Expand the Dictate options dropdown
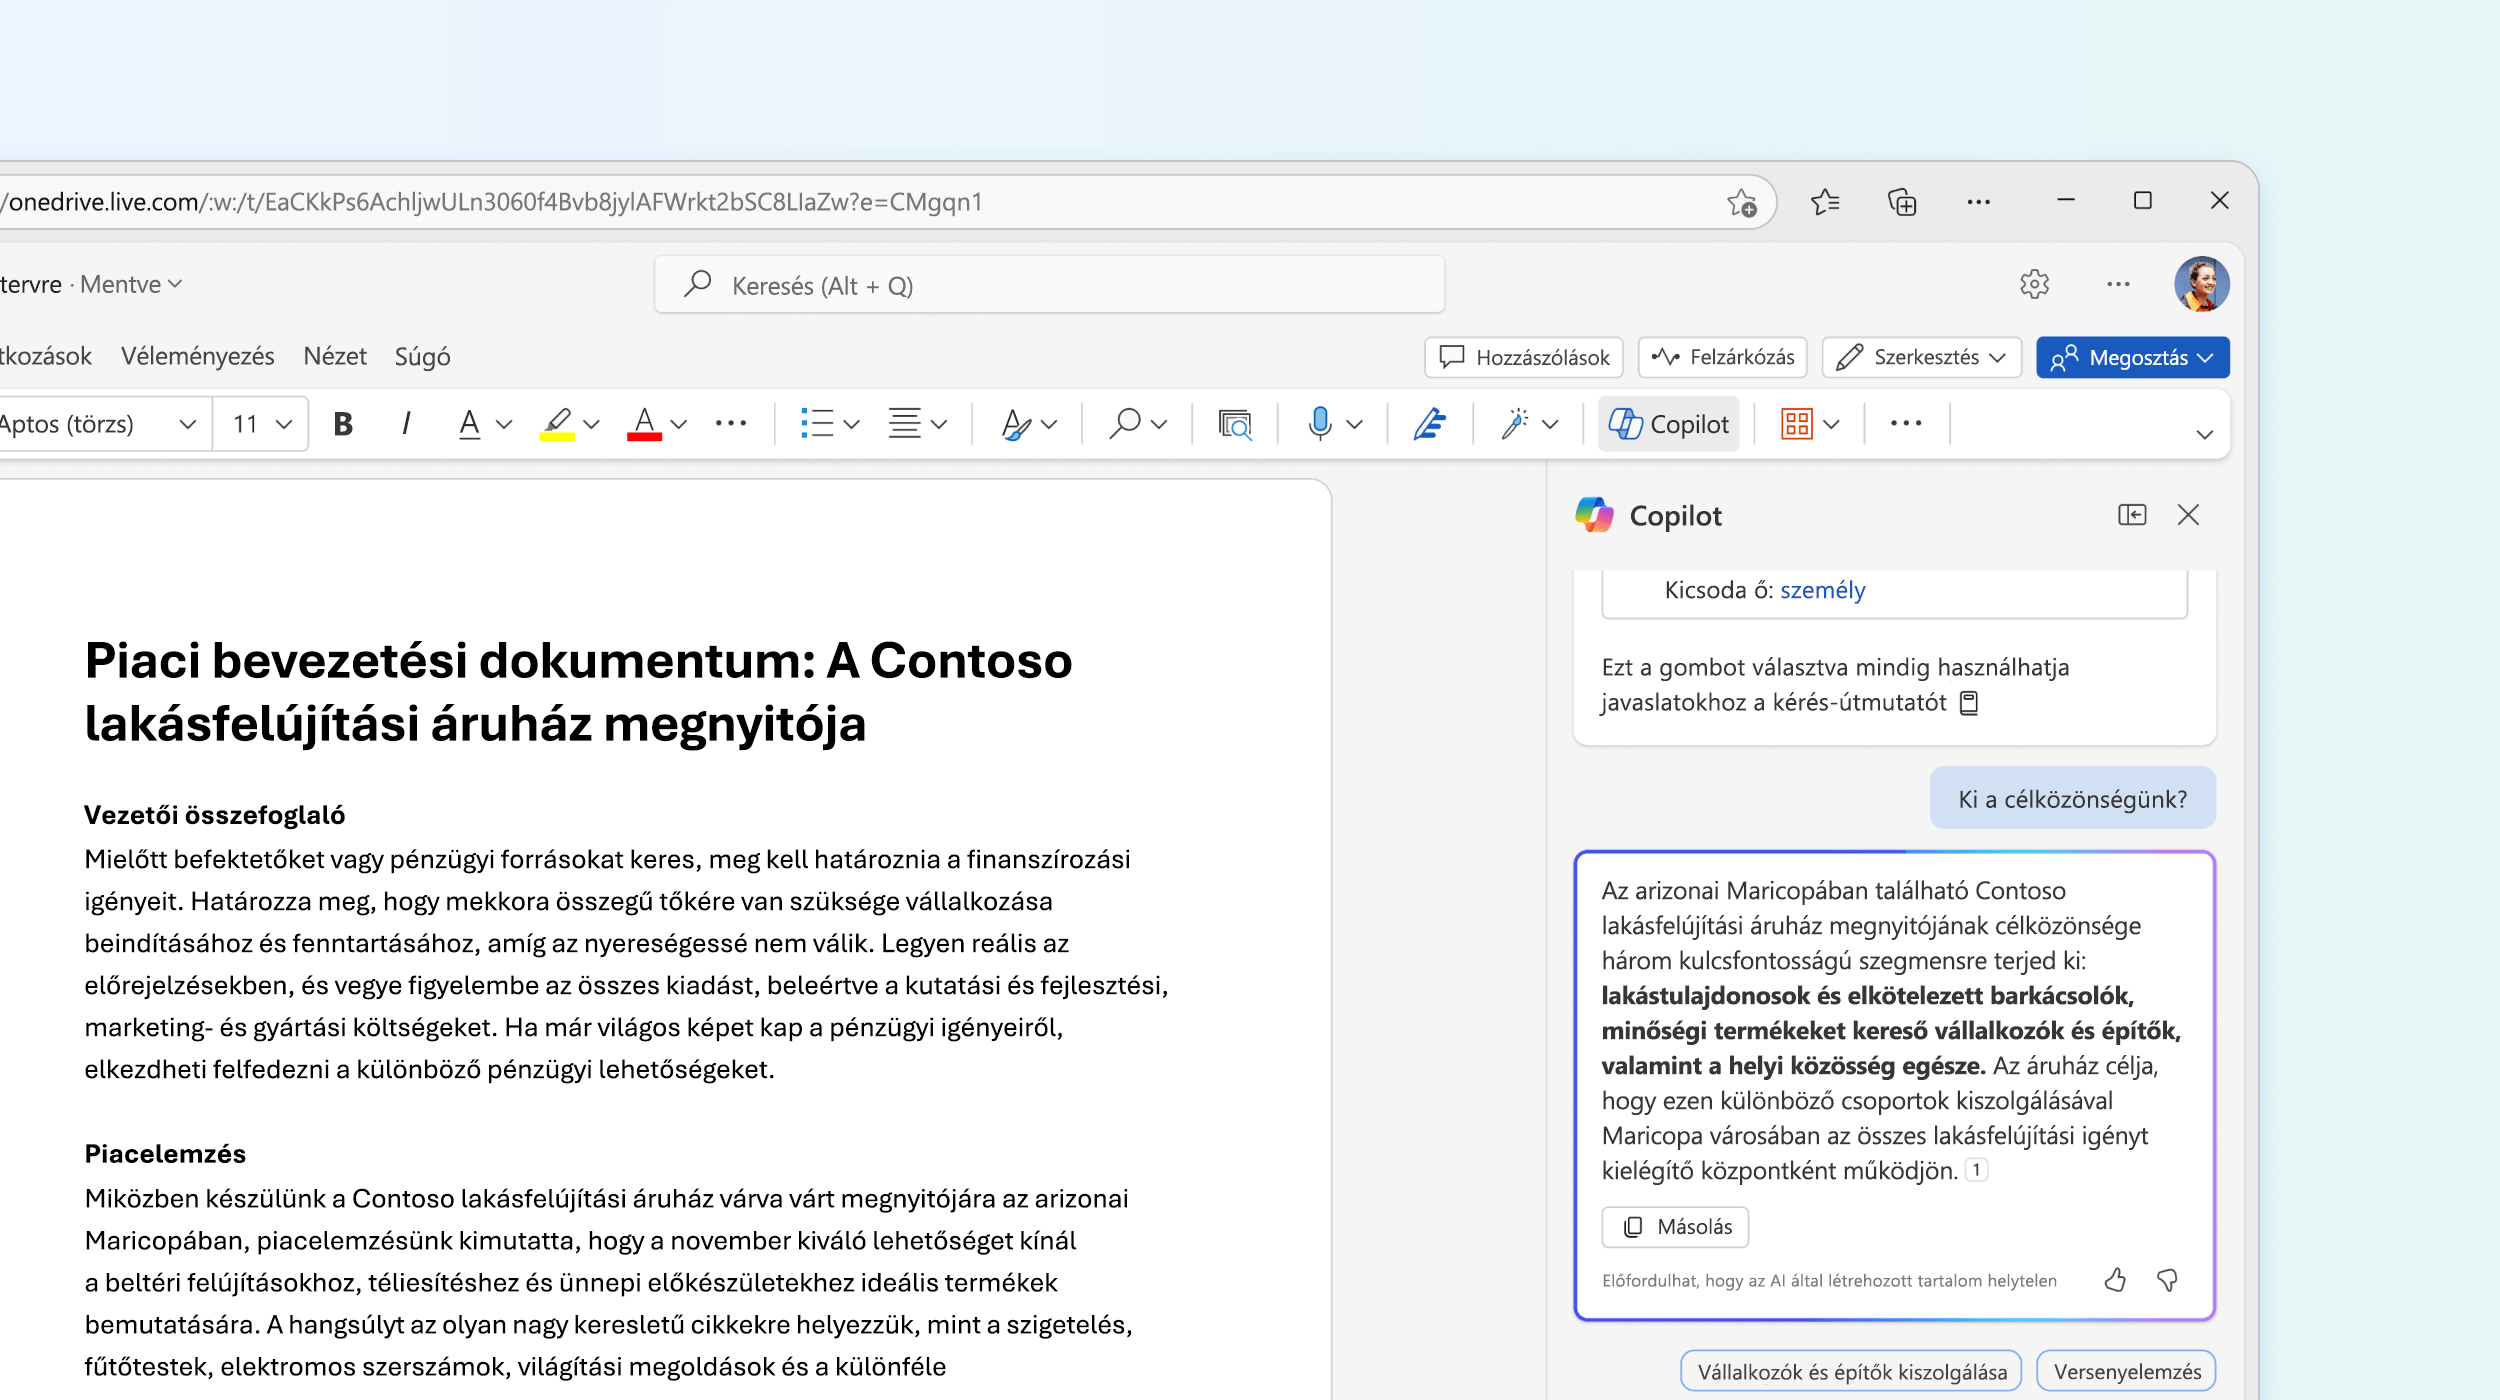The width and height of the screenshot is (2500, 1400). click(x=1355, y=424)
